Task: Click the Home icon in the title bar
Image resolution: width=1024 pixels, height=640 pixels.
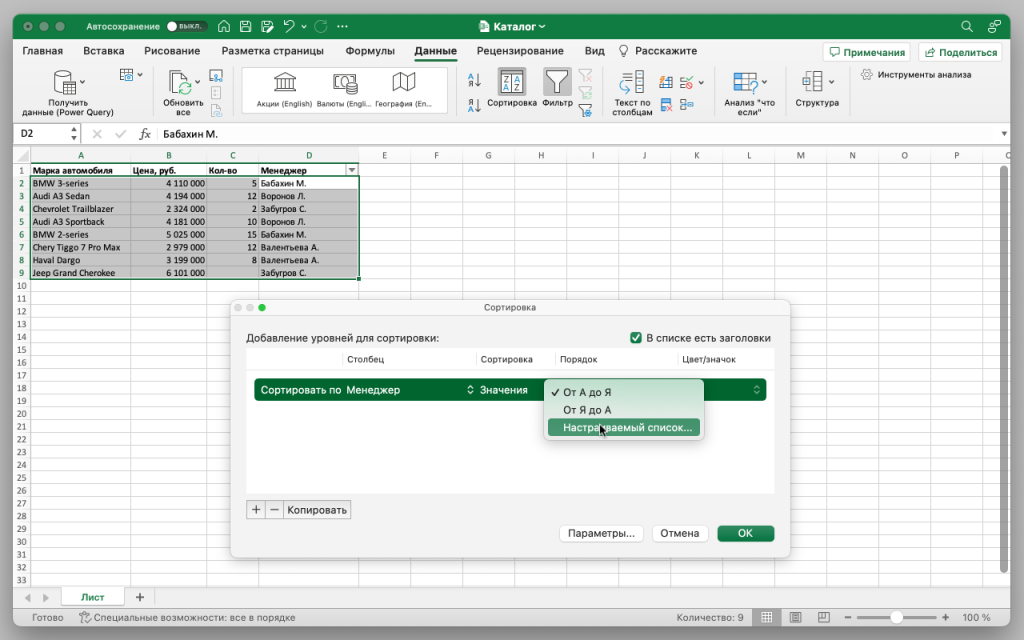Action: pos(224,26)
